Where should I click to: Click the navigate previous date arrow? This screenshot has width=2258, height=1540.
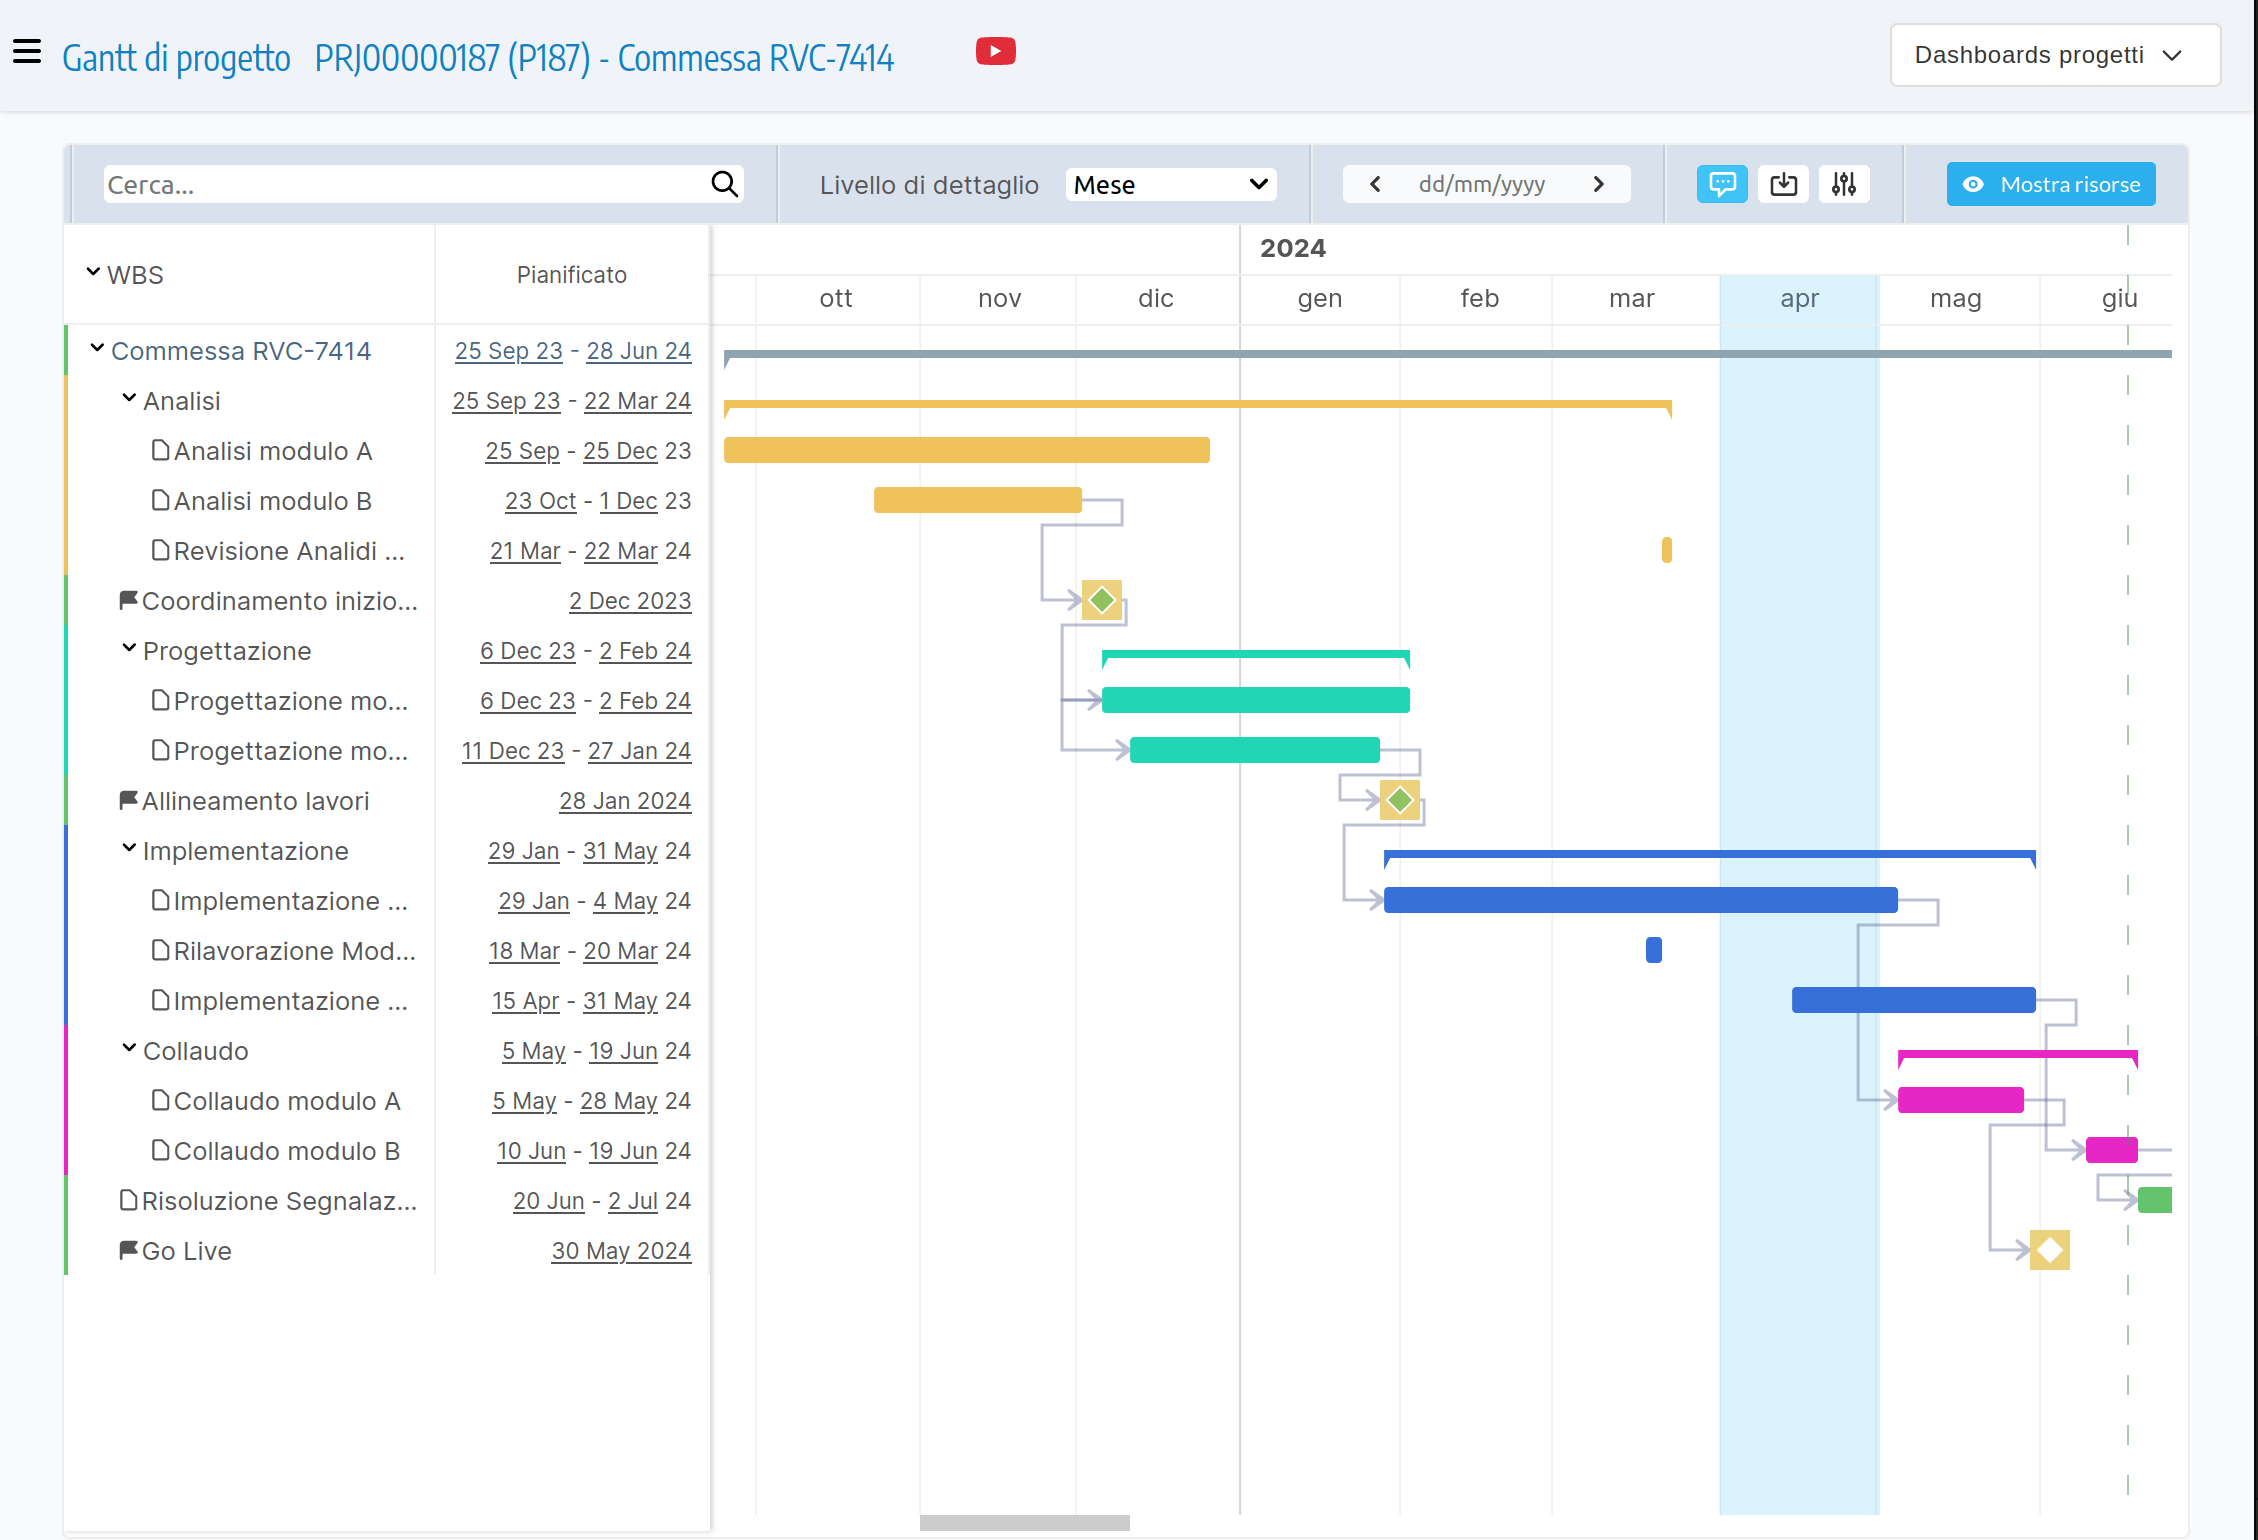click(x=1374, y=183)
